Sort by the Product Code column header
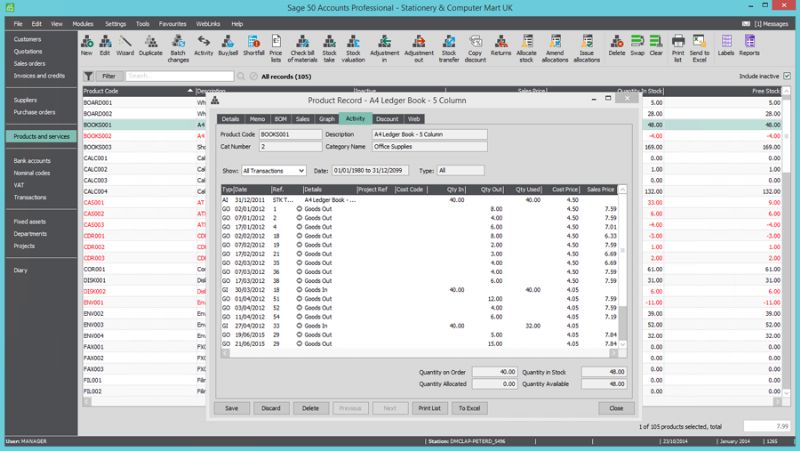Screen dimensions: 800x451 point(138,91)
